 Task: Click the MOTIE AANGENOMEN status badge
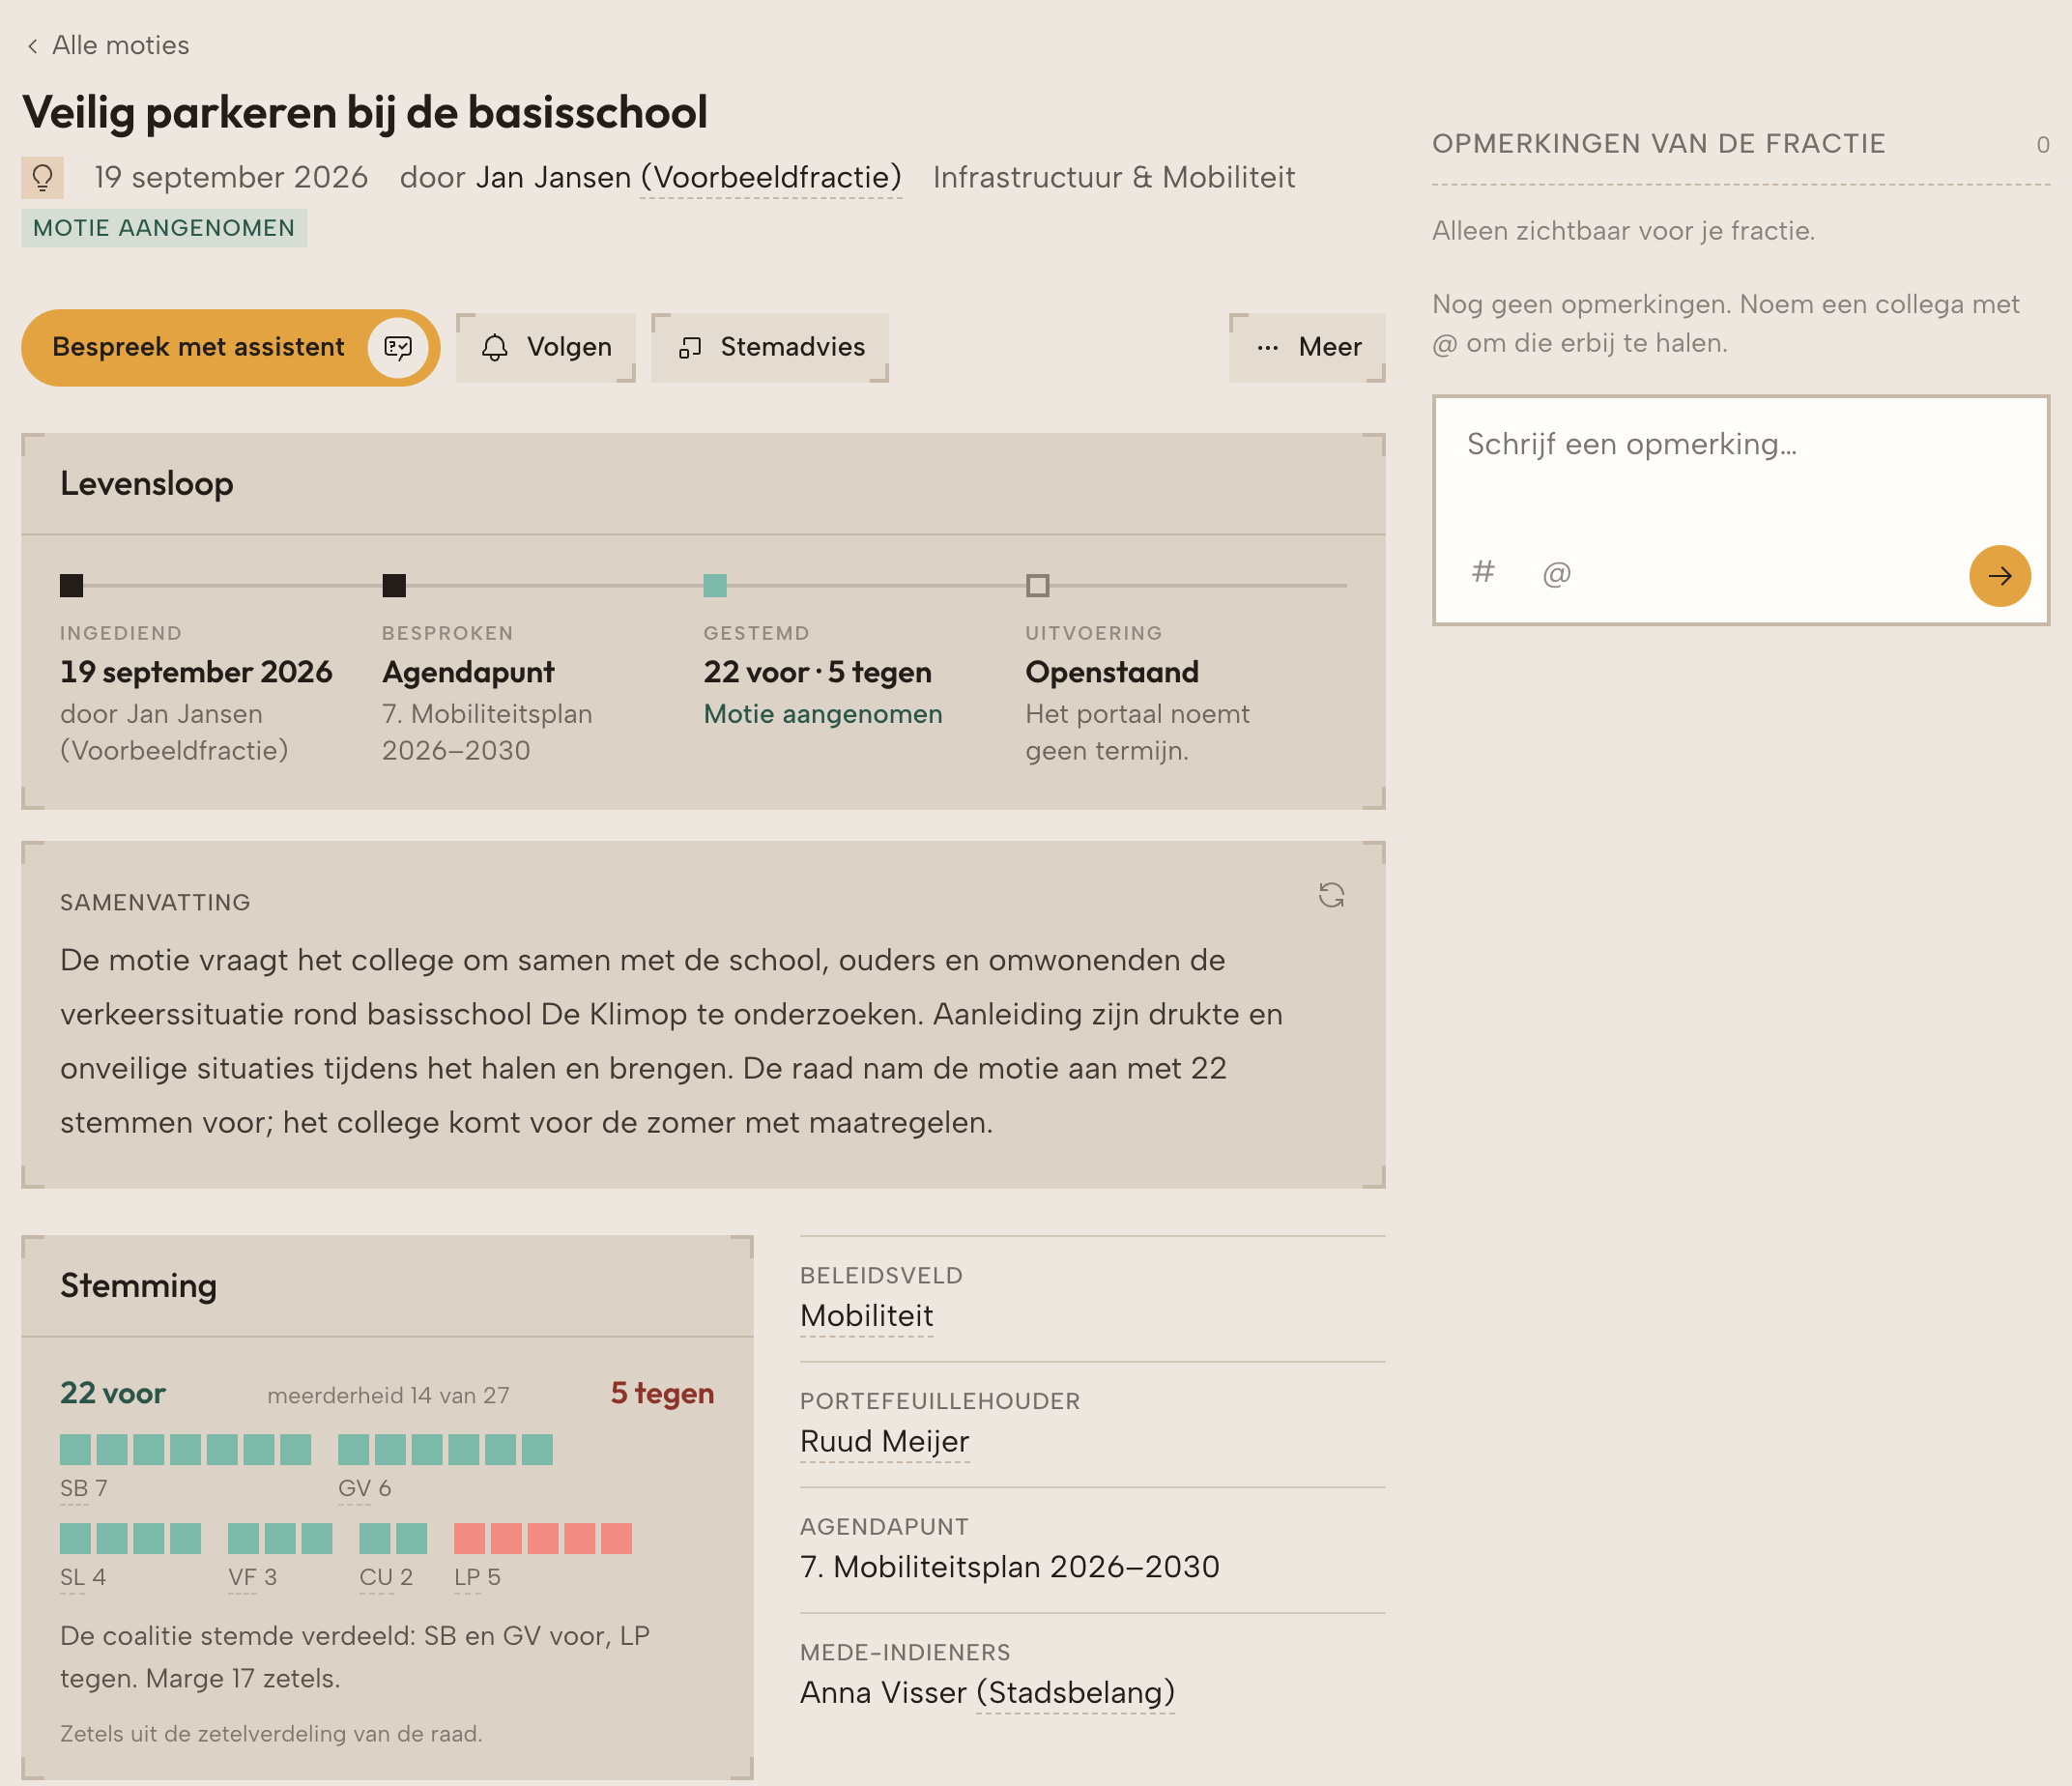click(x=164, y=228)
